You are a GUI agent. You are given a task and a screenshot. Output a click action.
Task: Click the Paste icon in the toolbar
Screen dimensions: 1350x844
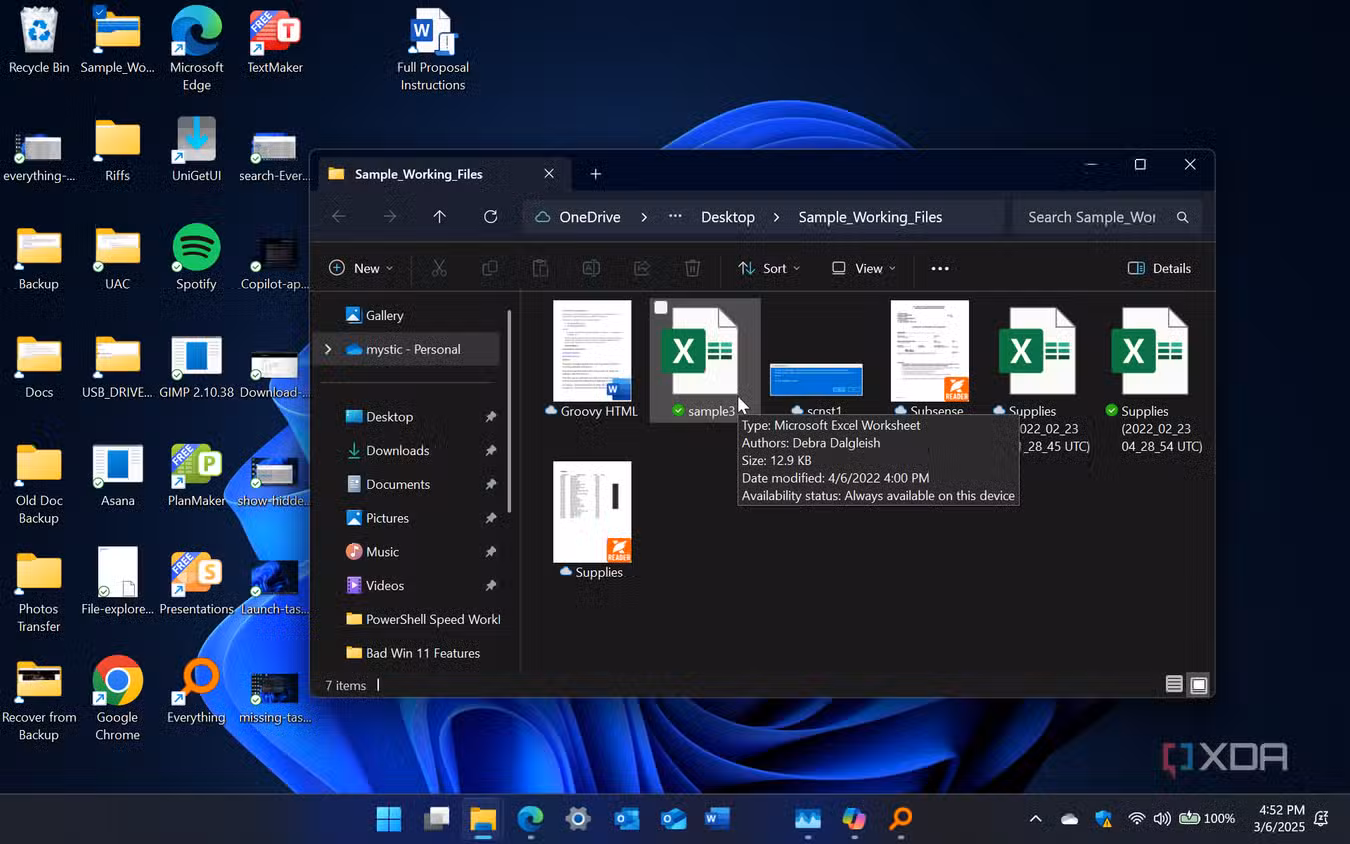(540, 268)
